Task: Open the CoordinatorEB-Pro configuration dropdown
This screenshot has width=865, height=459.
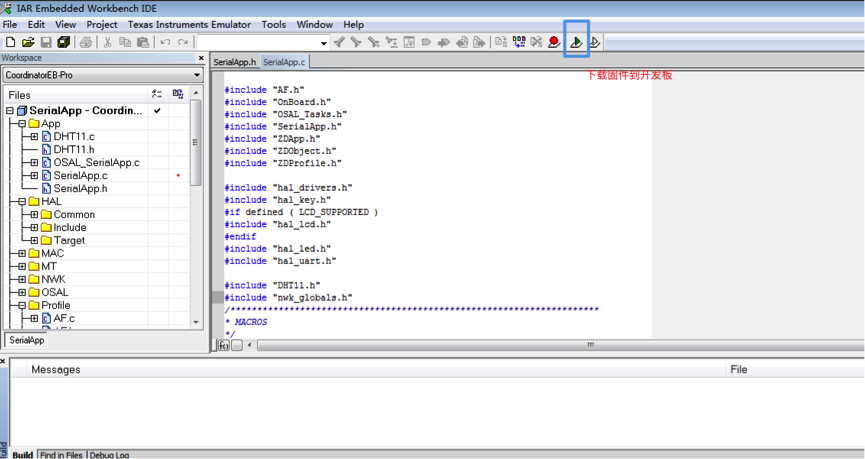Action: click(x=196, y=75)
